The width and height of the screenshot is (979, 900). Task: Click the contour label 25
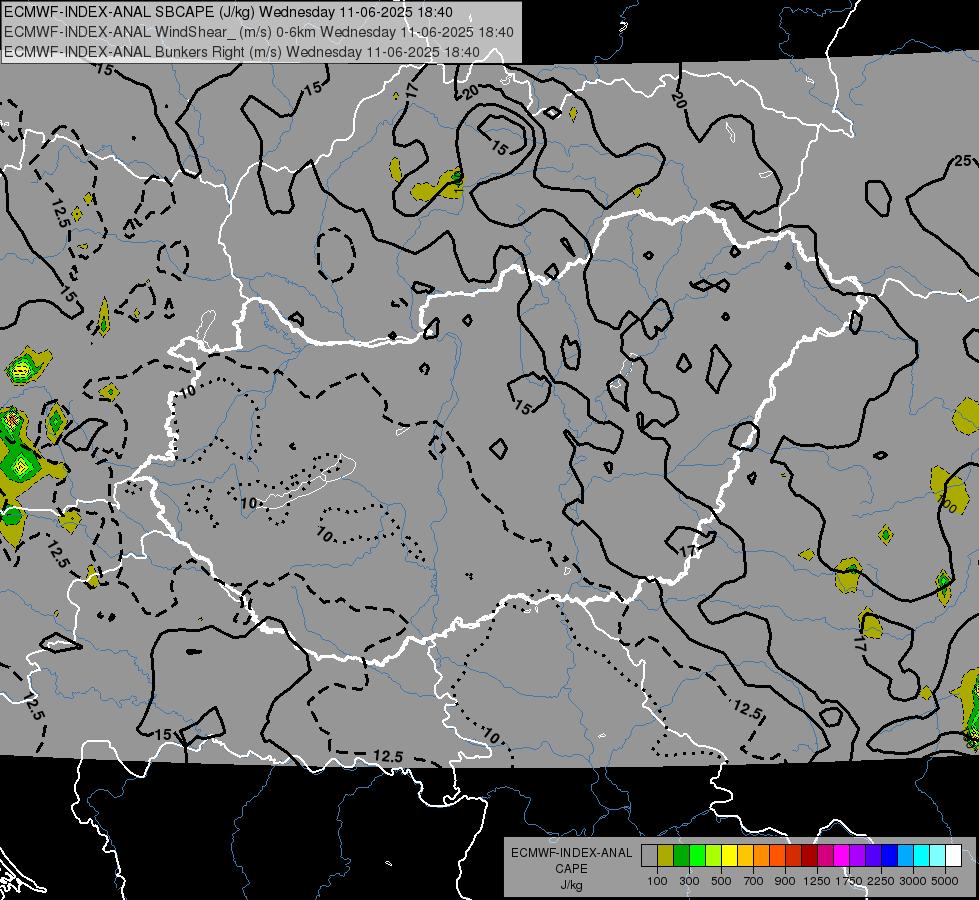pyautogui.click(x=962, y=161)
